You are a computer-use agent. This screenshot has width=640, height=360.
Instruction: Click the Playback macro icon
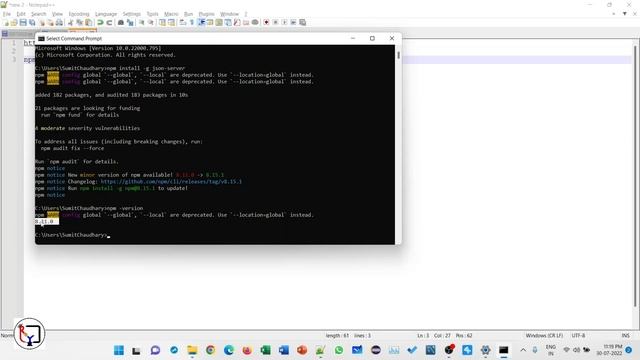pos(284,22)
